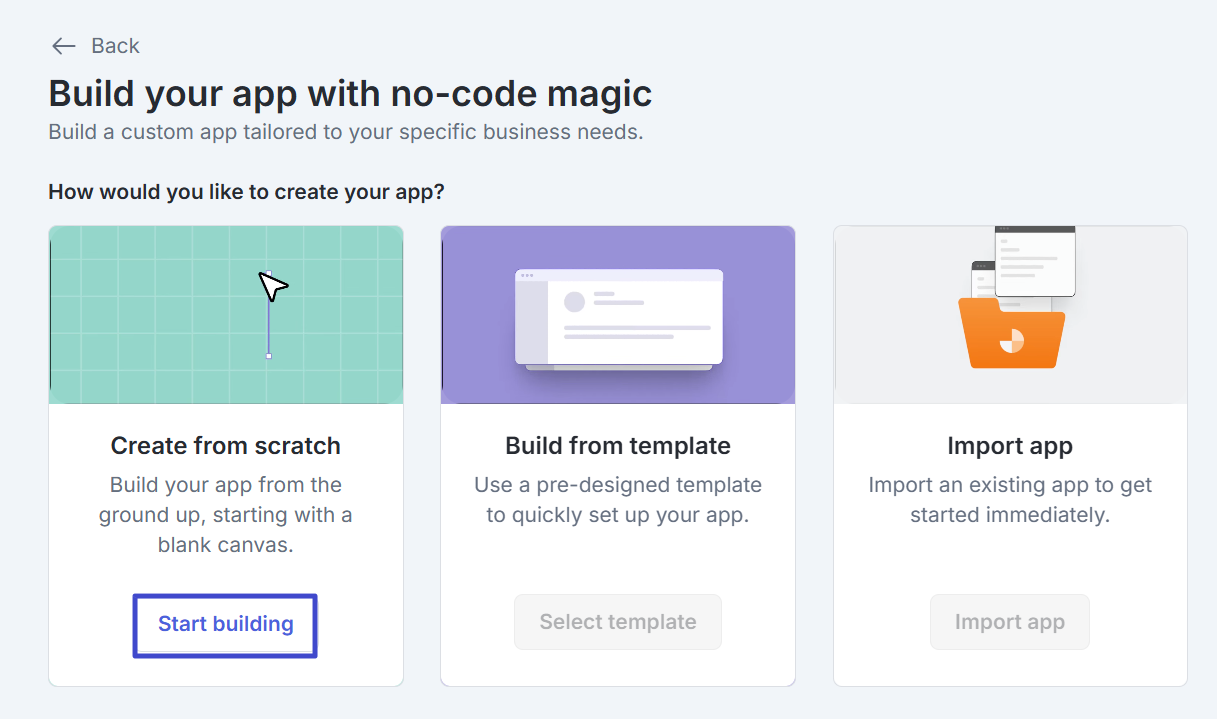
Task: Click the "Import app" card heading
Action: [x=1009, y=446]
